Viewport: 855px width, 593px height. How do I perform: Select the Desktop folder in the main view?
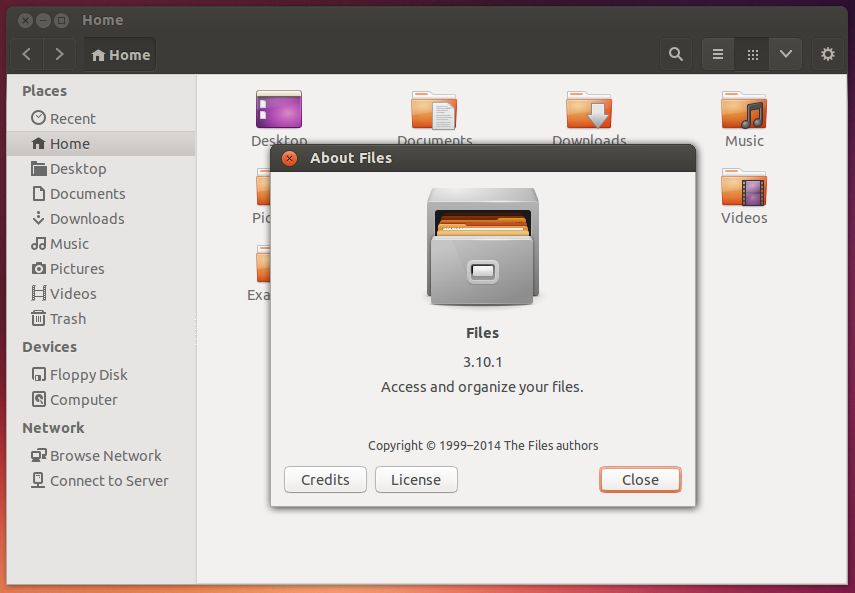click(279, 109)
